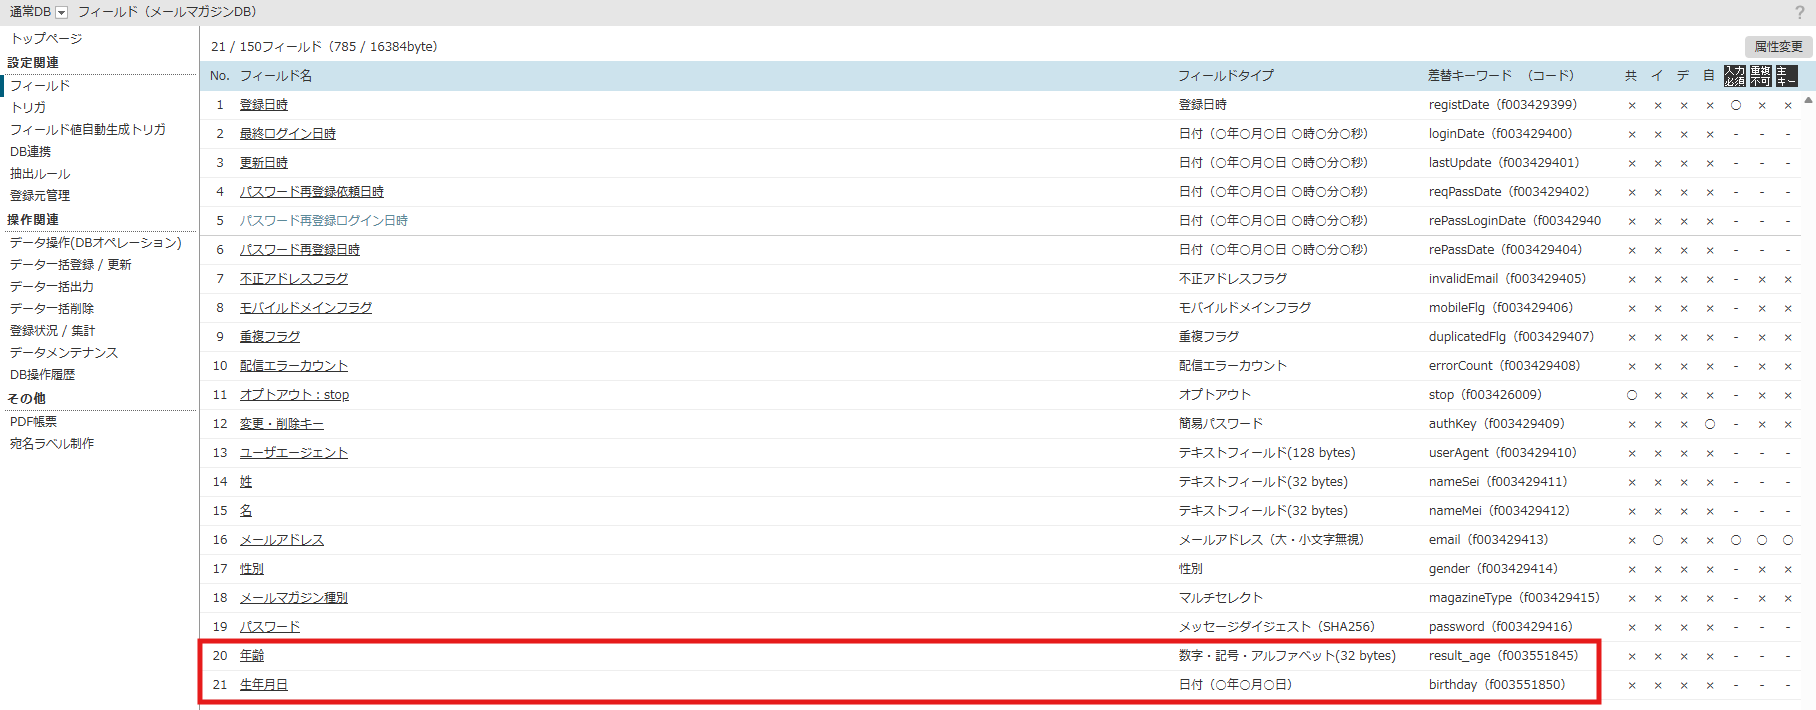Click the 自 column header
Image resolution: width=1816 pixels, height=710 pixels.
[1709, 76]
